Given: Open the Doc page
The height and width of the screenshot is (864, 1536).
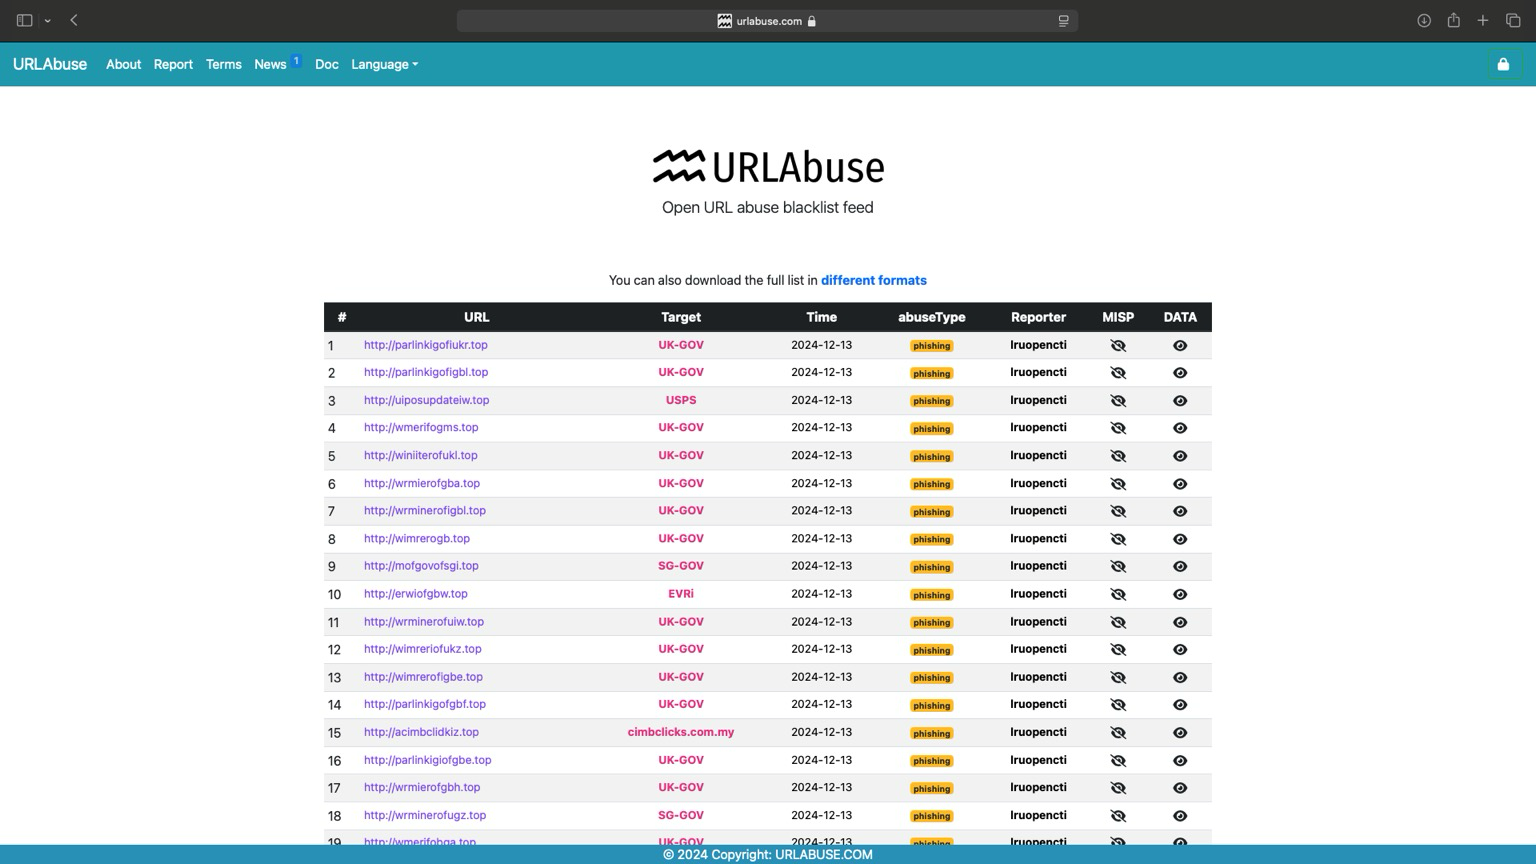Looking at the screenshot, I should click(326, 64).
